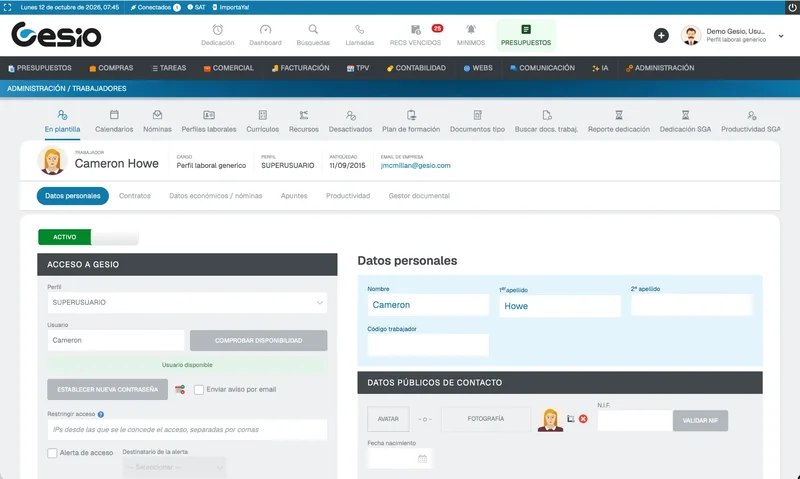This screenshot has width=800, height=479.
Task: Click Restringir acceso help question icon
Action: [x=101, y=414]
